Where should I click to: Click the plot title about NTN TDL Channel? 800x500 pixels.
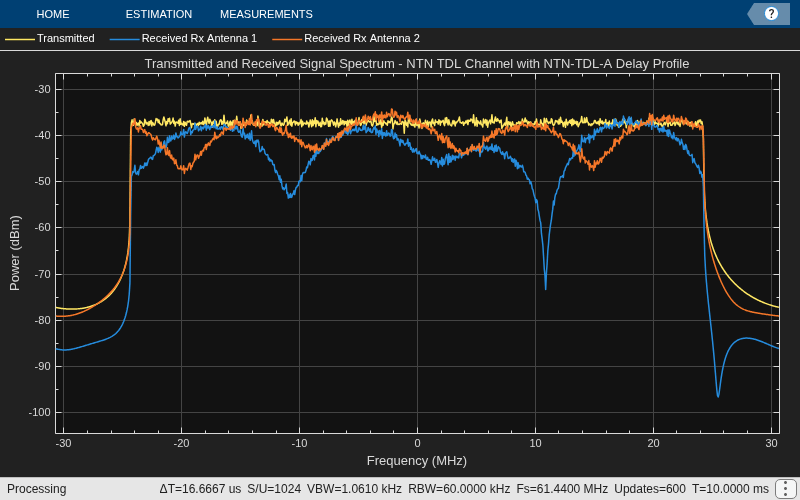pyautogui.click(x=417, y=64)
